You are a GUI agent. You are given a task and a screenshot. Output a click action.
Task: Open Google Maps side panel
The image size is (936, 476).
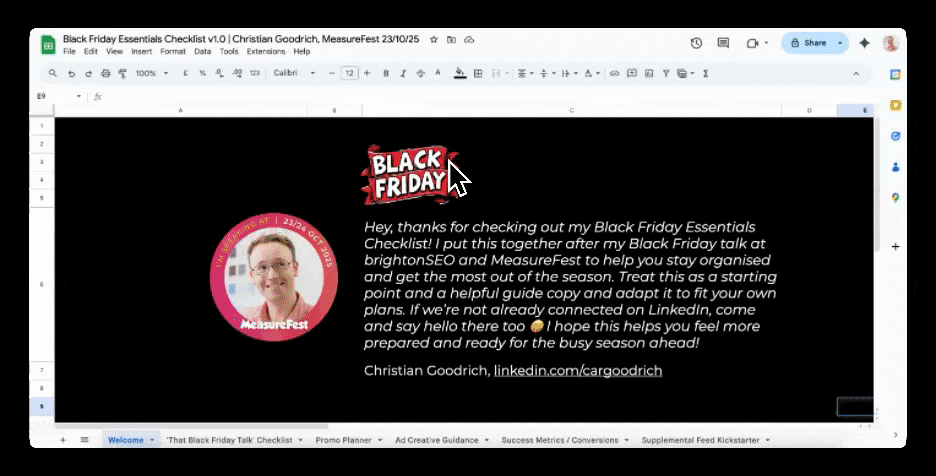[x=895, y=198]
